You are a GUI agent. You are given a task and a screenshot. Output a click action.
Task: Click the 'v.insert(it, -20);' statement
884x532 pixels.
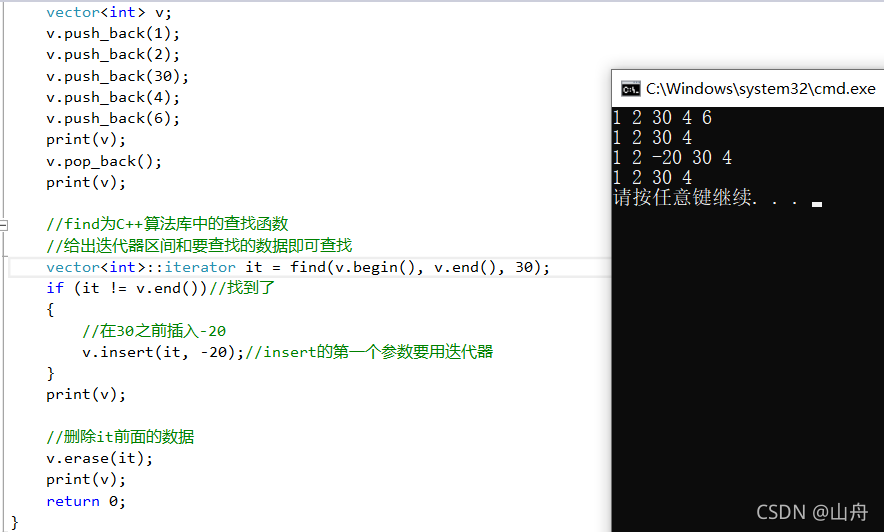coord(163,352)
